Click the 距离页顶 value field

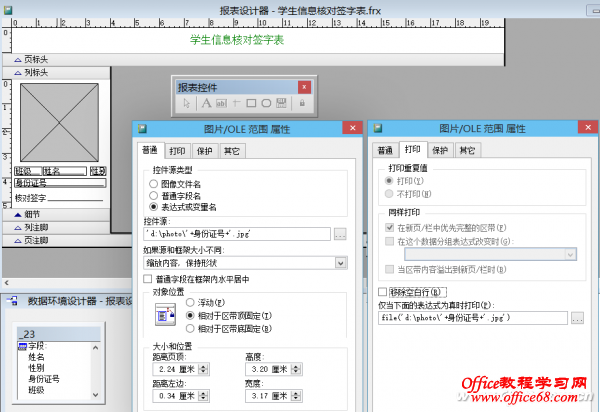point(176,369)
